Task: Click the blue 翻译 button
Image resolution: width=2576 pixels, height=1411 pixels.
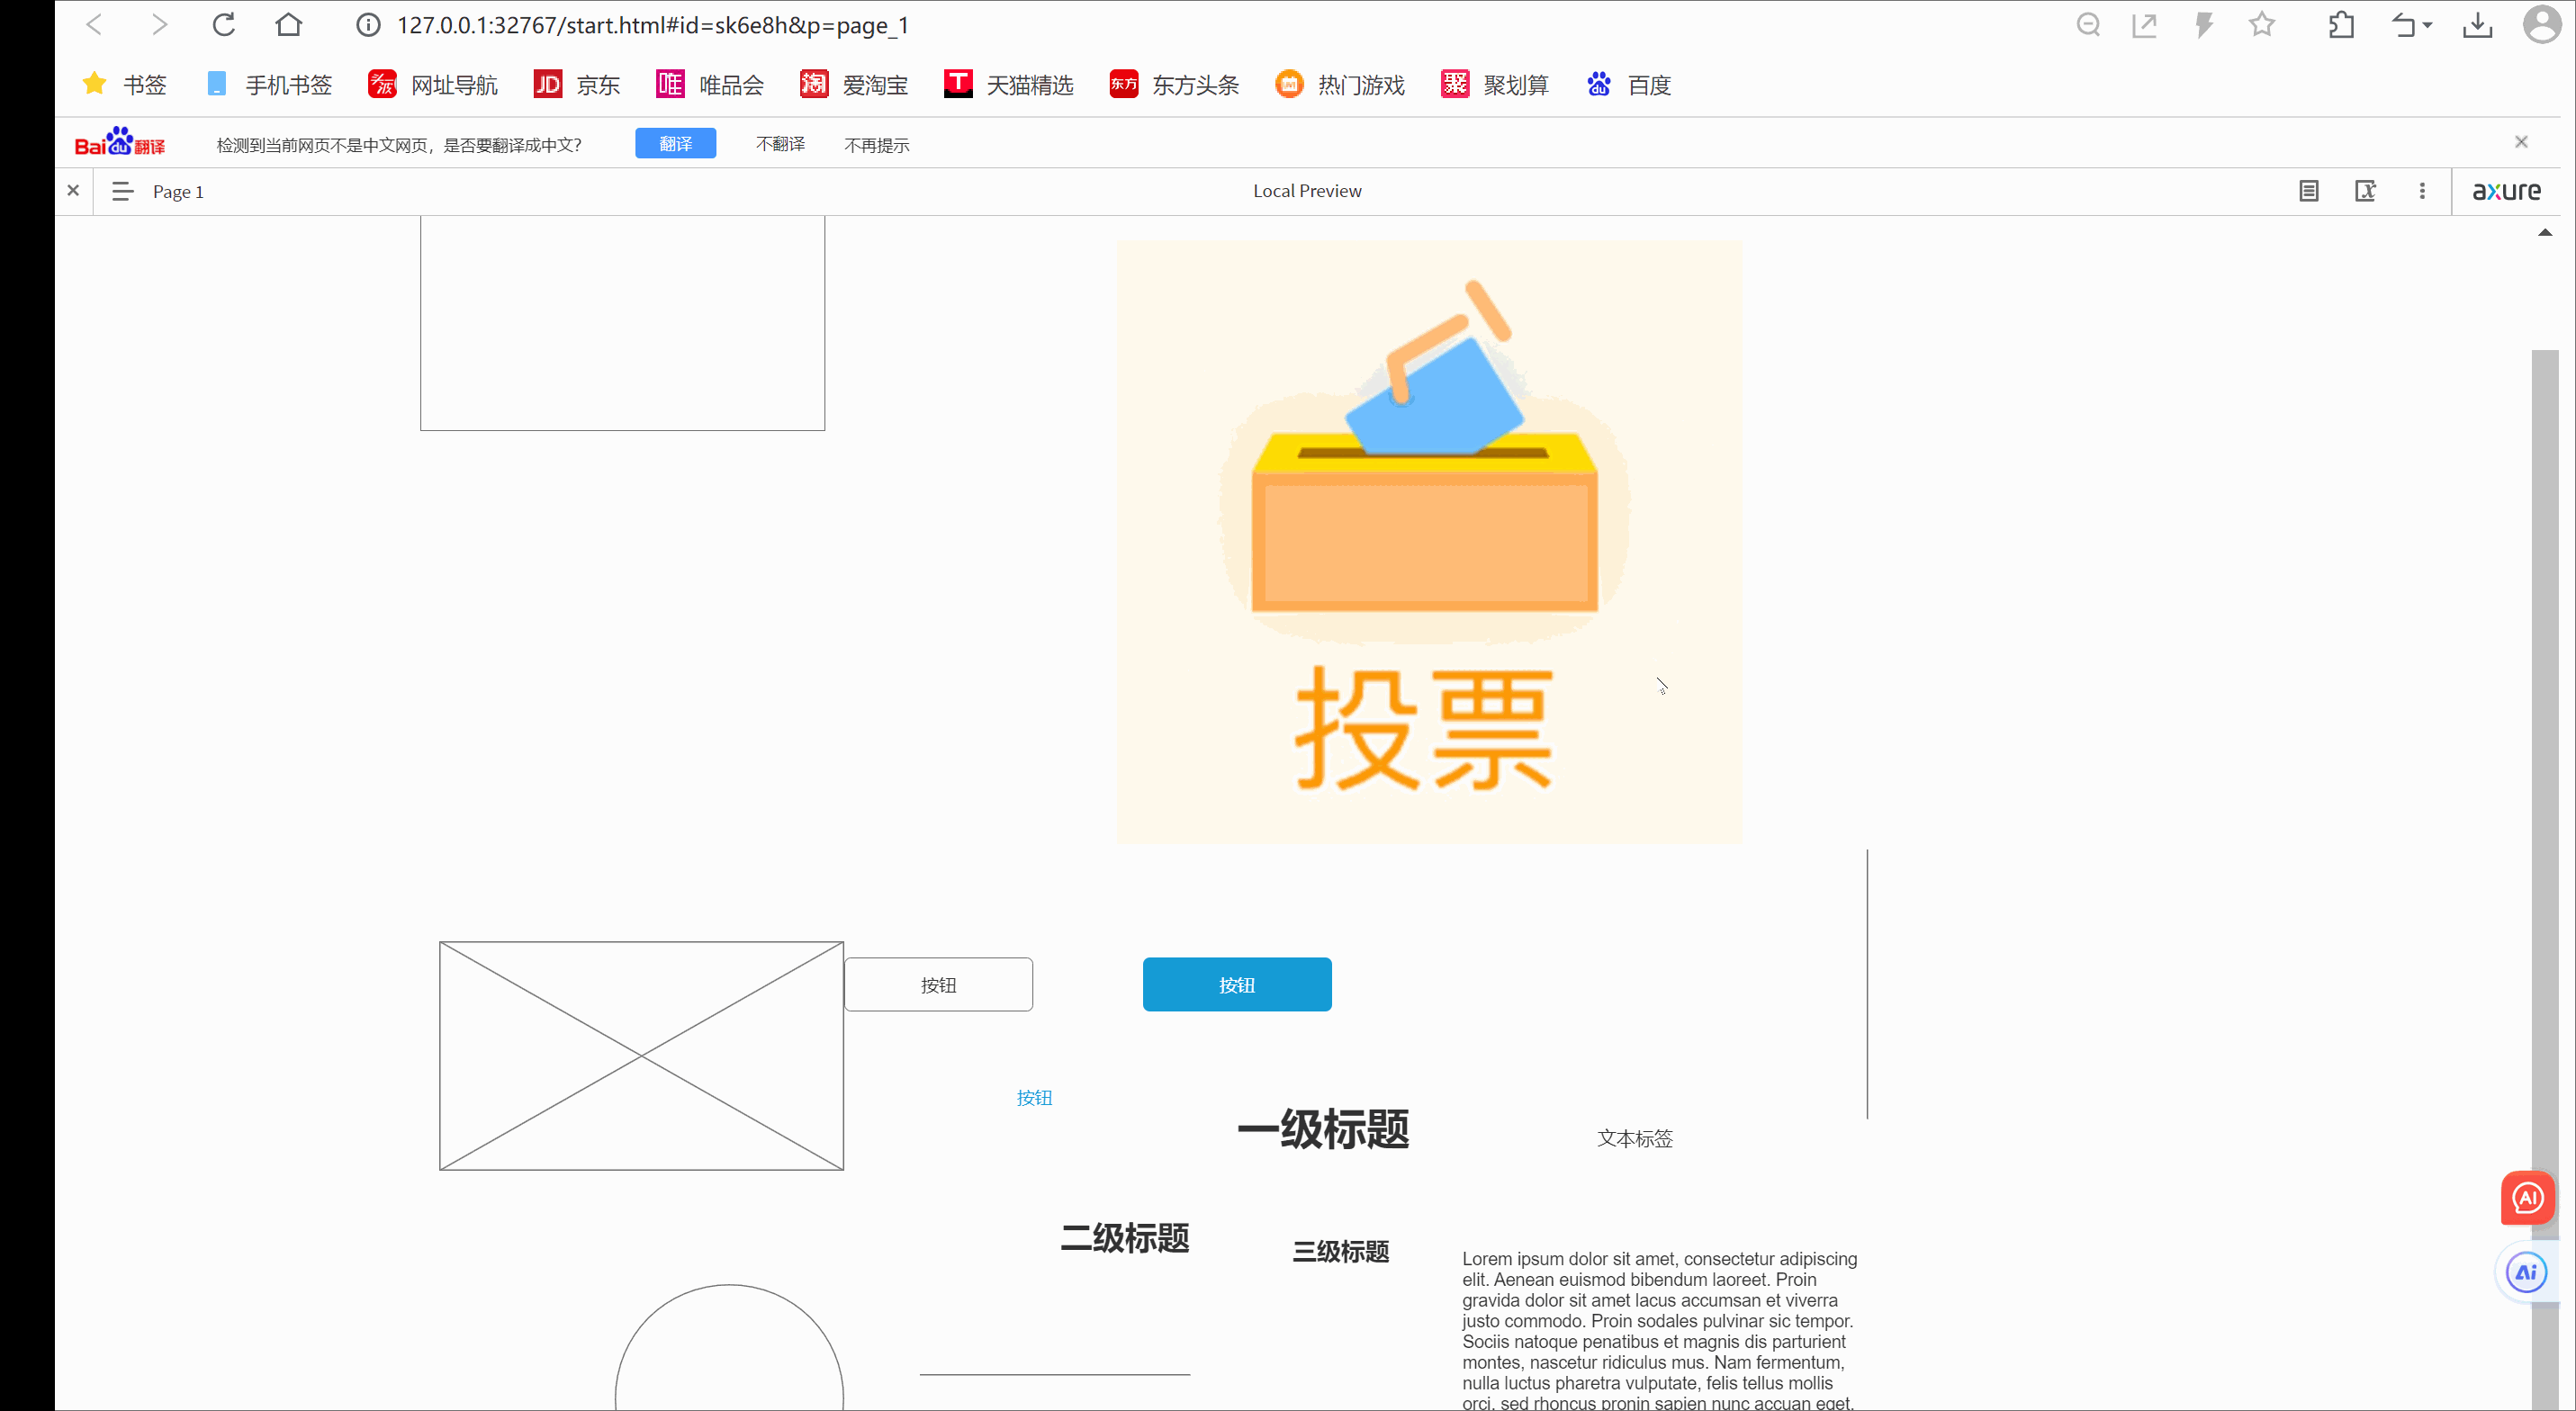Action: pos(675,144)
